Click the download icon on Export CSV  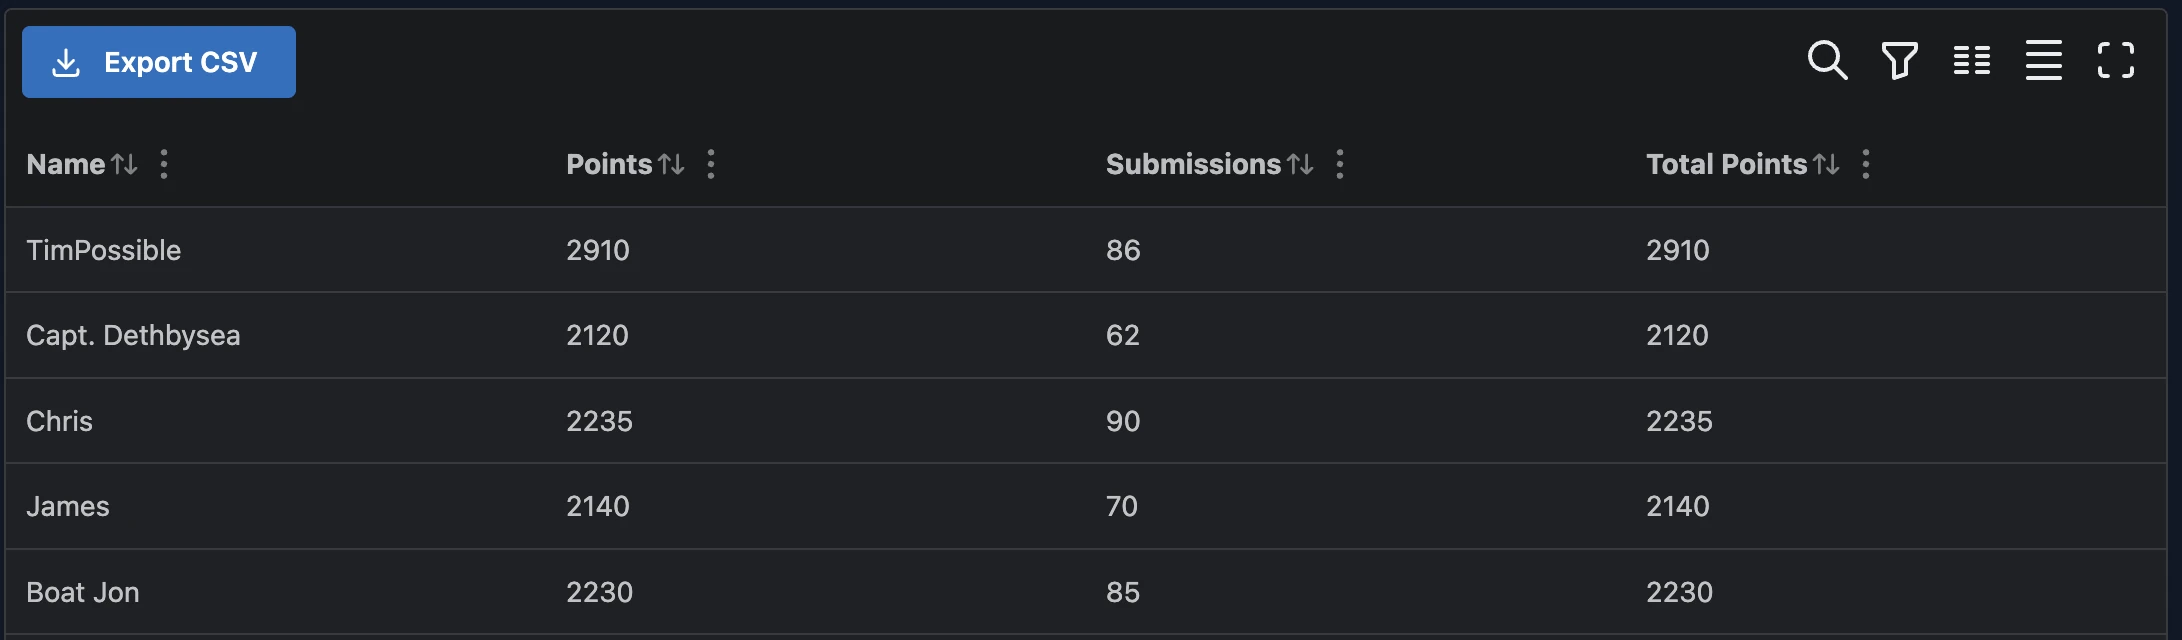63,61
